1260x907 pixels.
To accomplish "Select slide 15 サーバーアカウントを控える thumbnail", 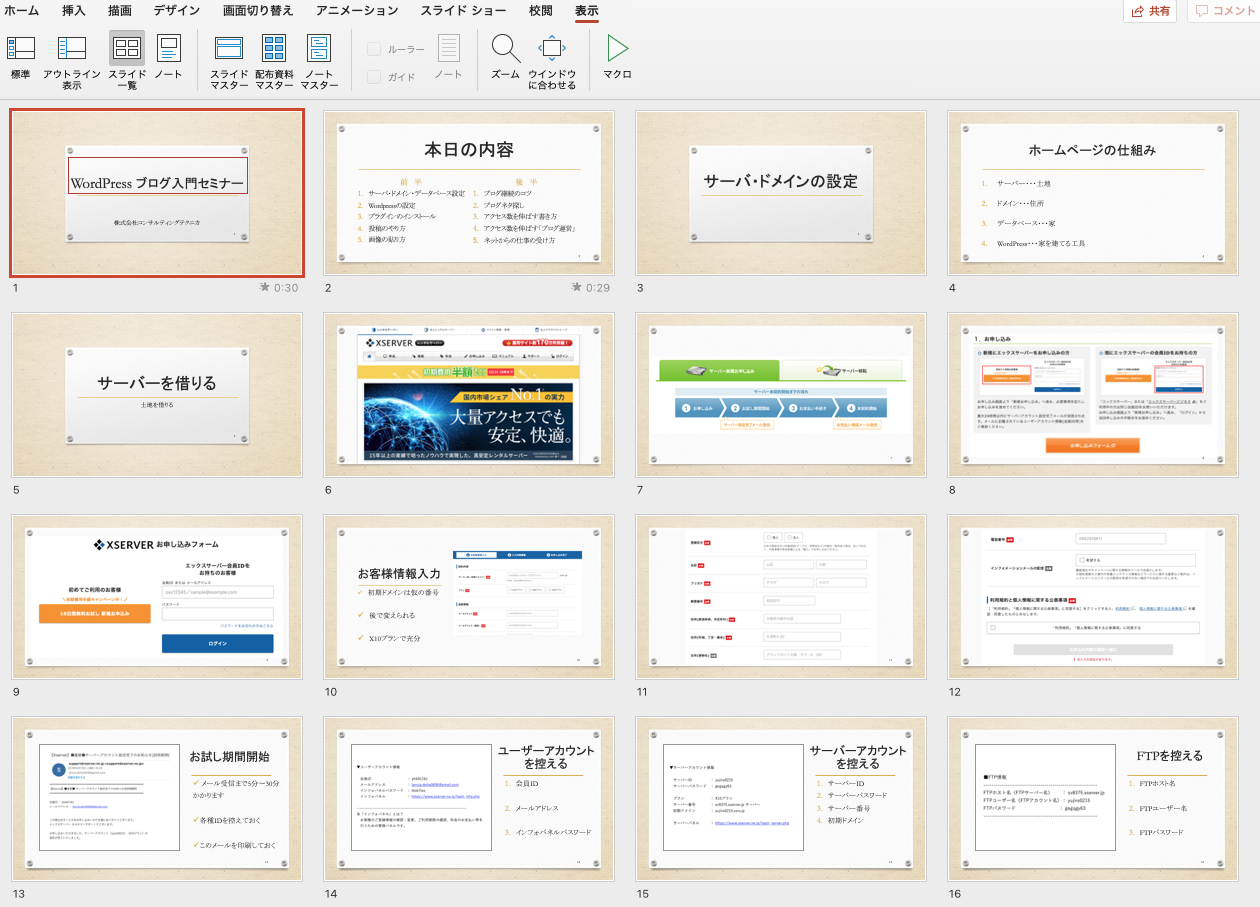I will tap(781, 799).
